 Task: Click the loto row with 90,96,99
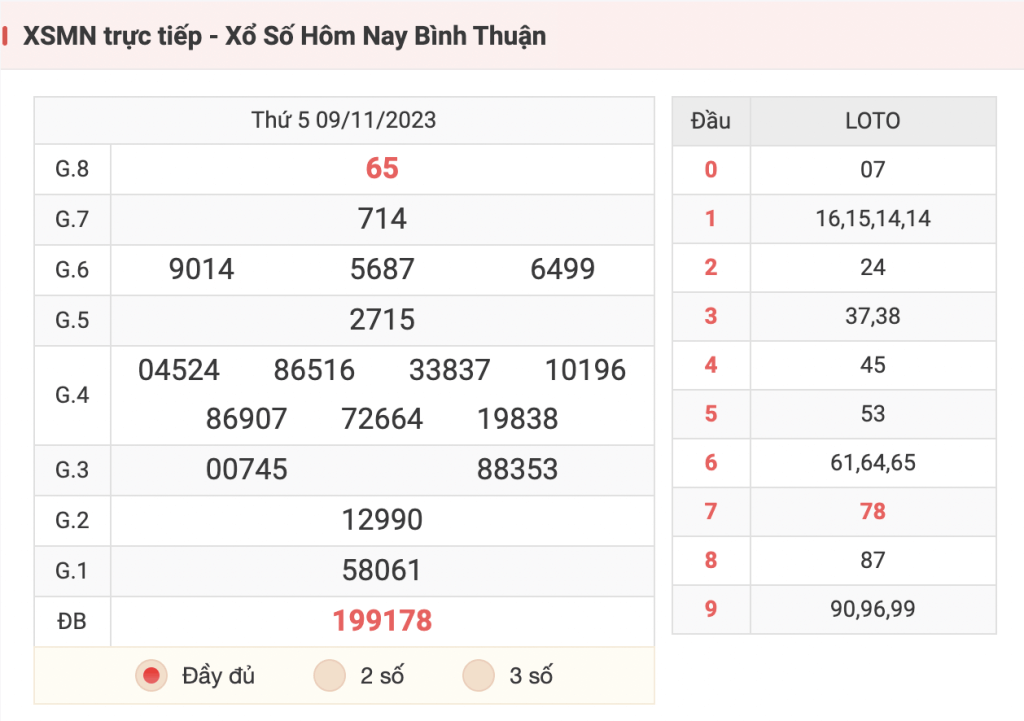click(x=835, y=609)
